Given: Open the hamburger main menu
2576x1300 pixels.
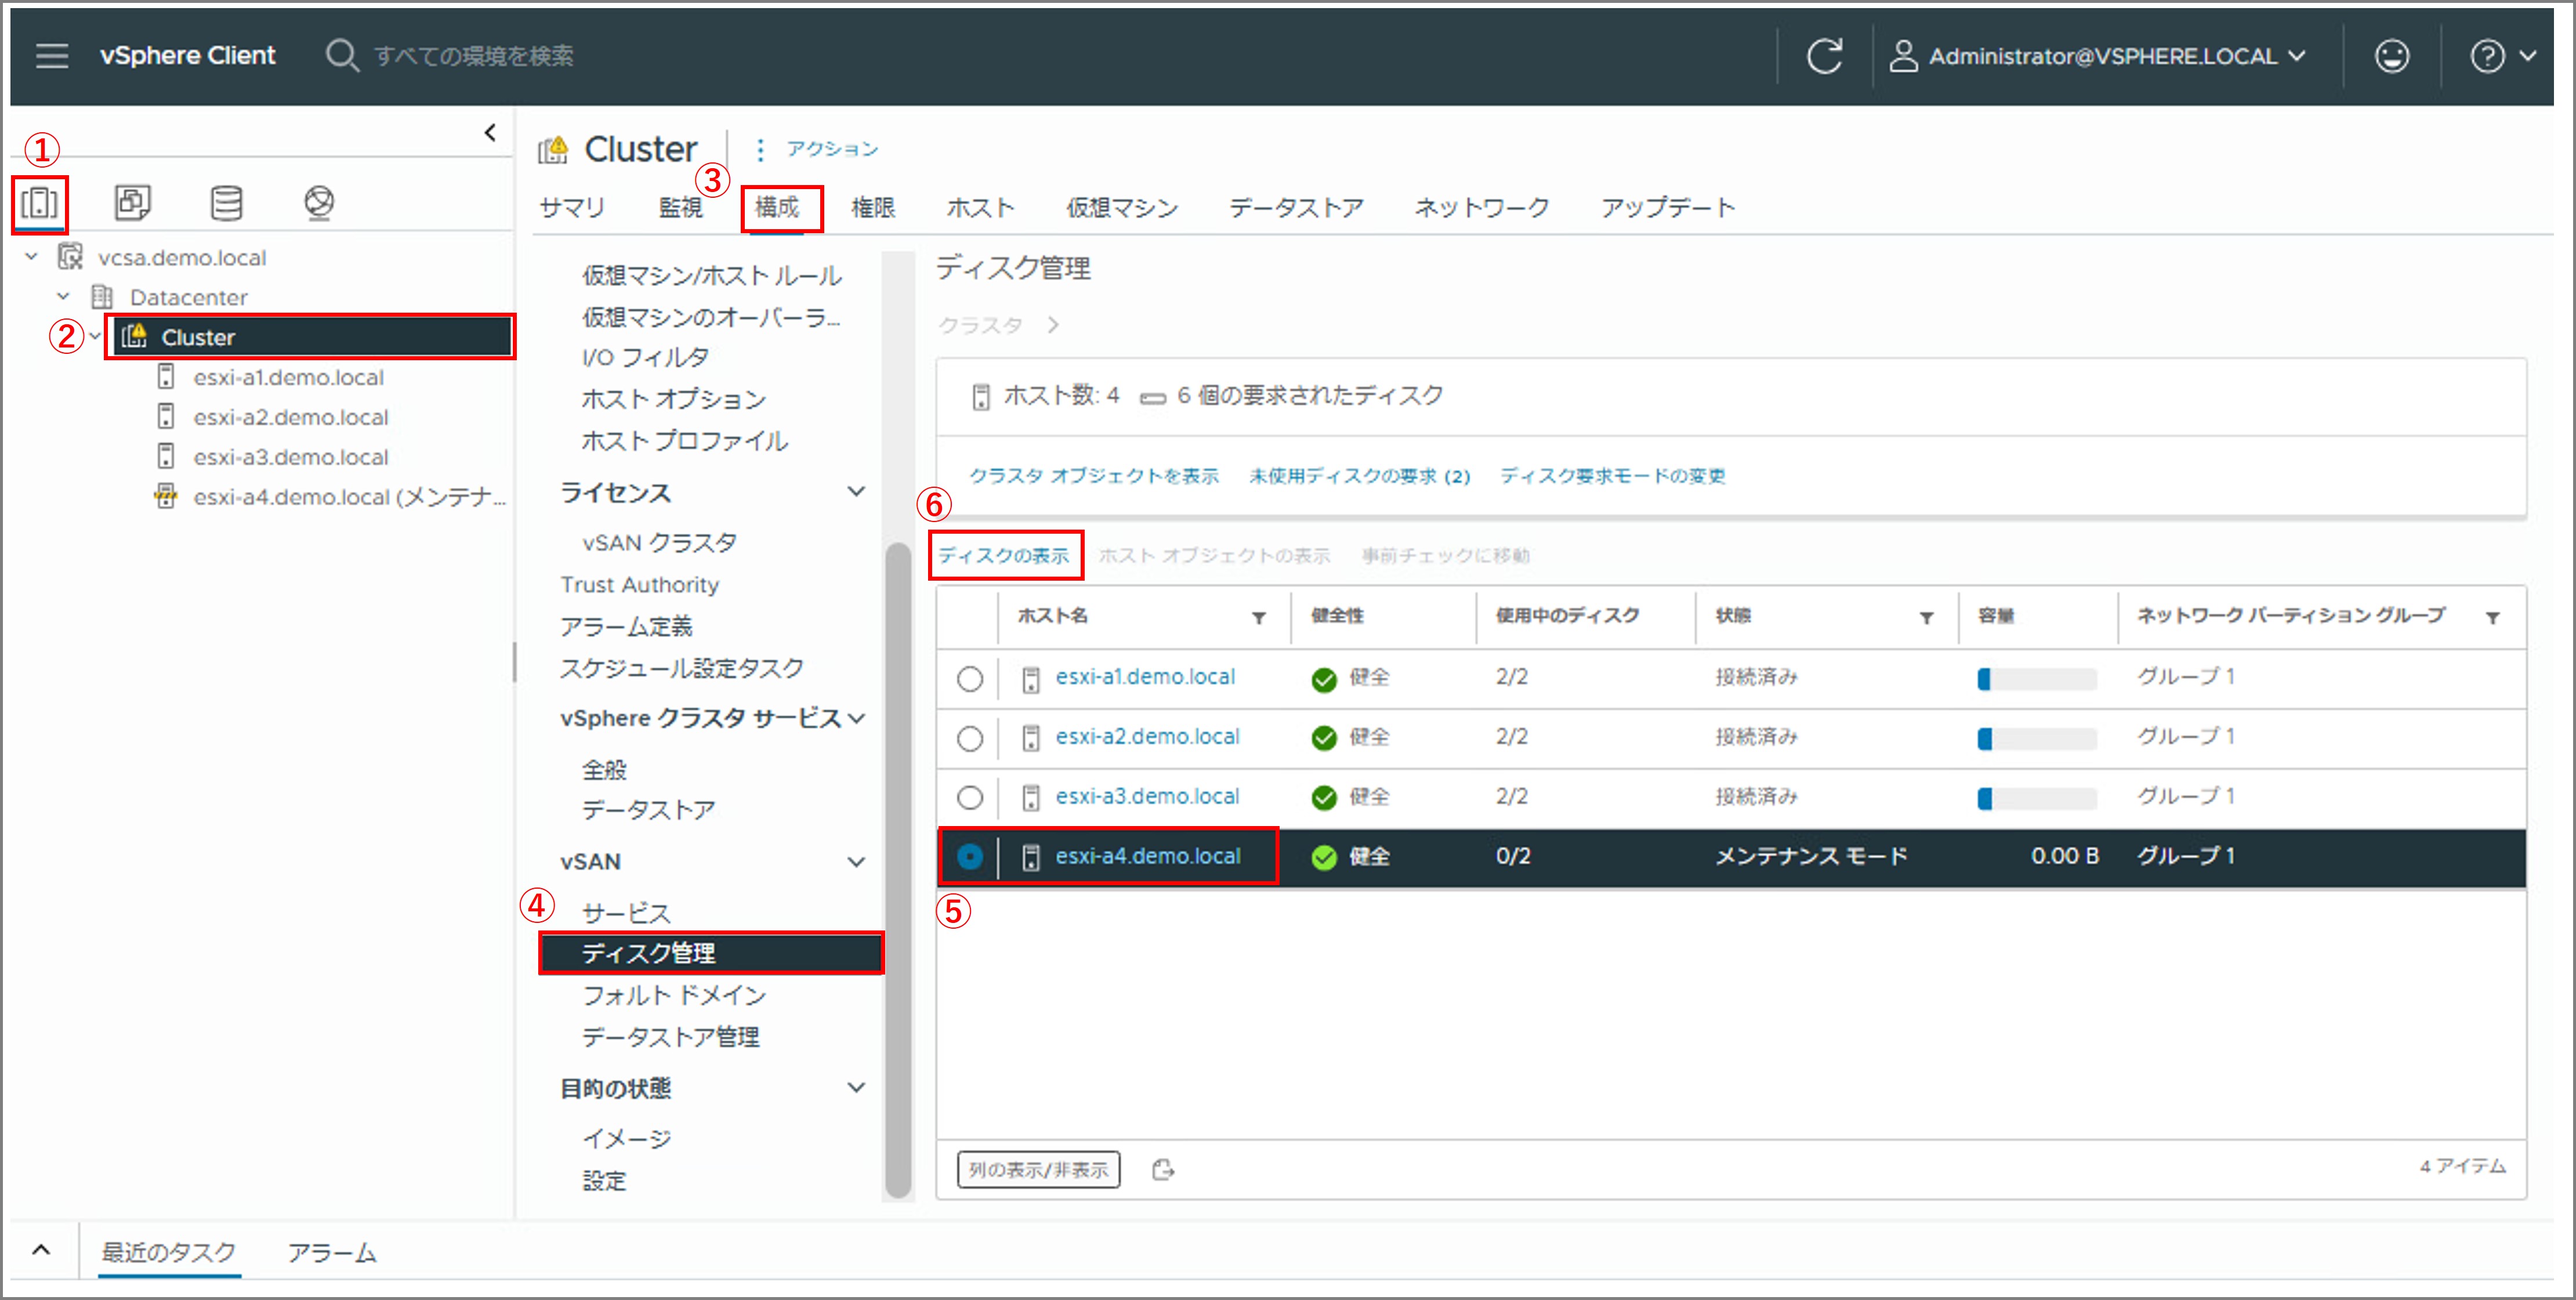Looking at the screenshot, I should click(x=52, y=56).
